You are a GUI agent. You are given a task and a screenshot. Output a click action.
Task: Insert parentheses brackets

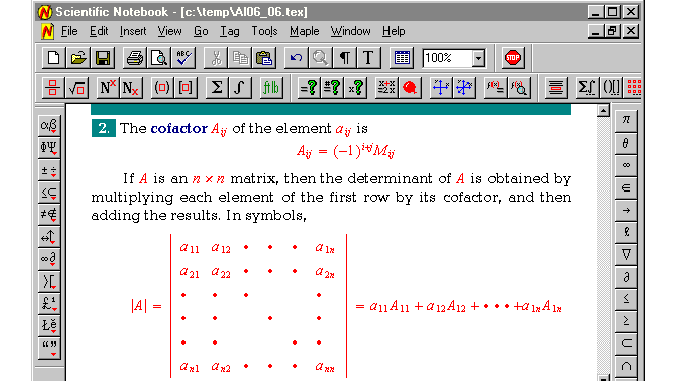click(x=162, y=88)
